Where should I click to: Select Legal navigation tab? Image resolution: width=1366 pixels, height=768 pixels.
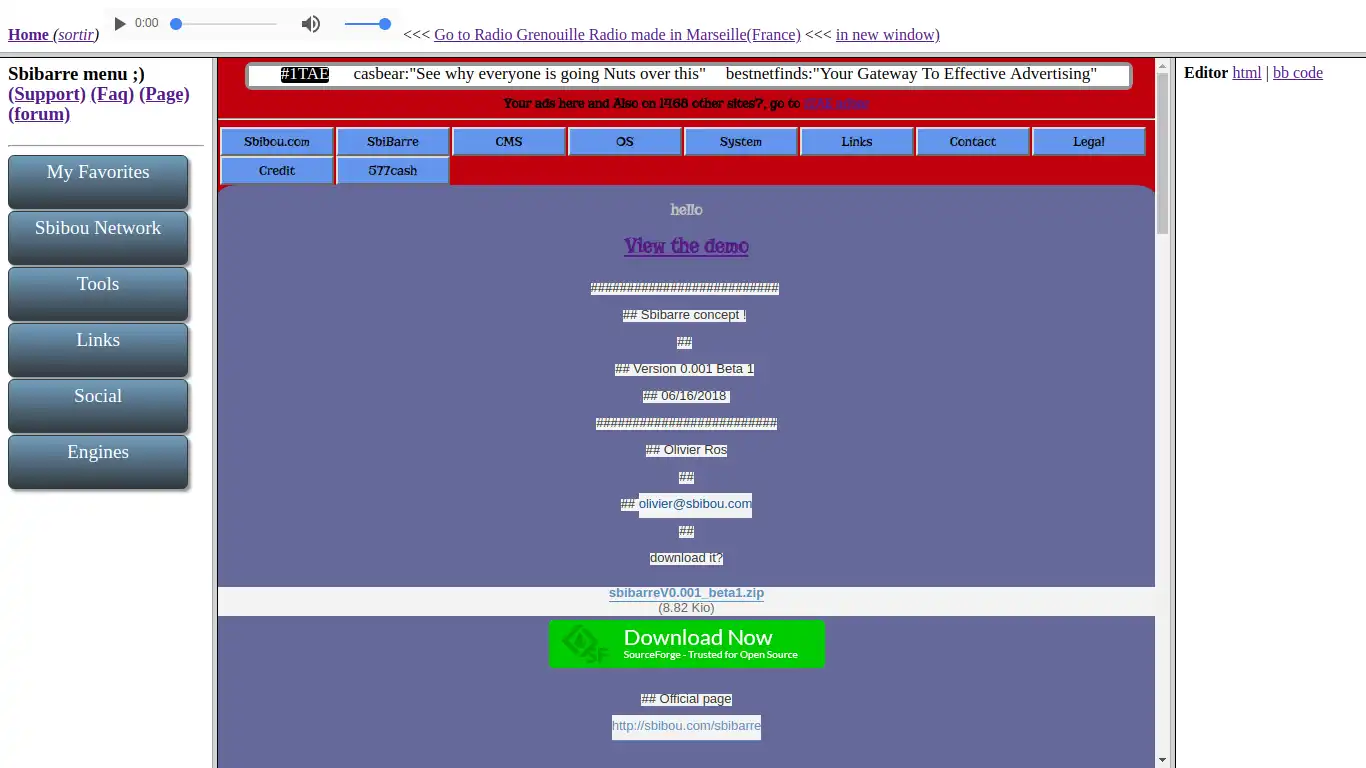coord(1089,142)
